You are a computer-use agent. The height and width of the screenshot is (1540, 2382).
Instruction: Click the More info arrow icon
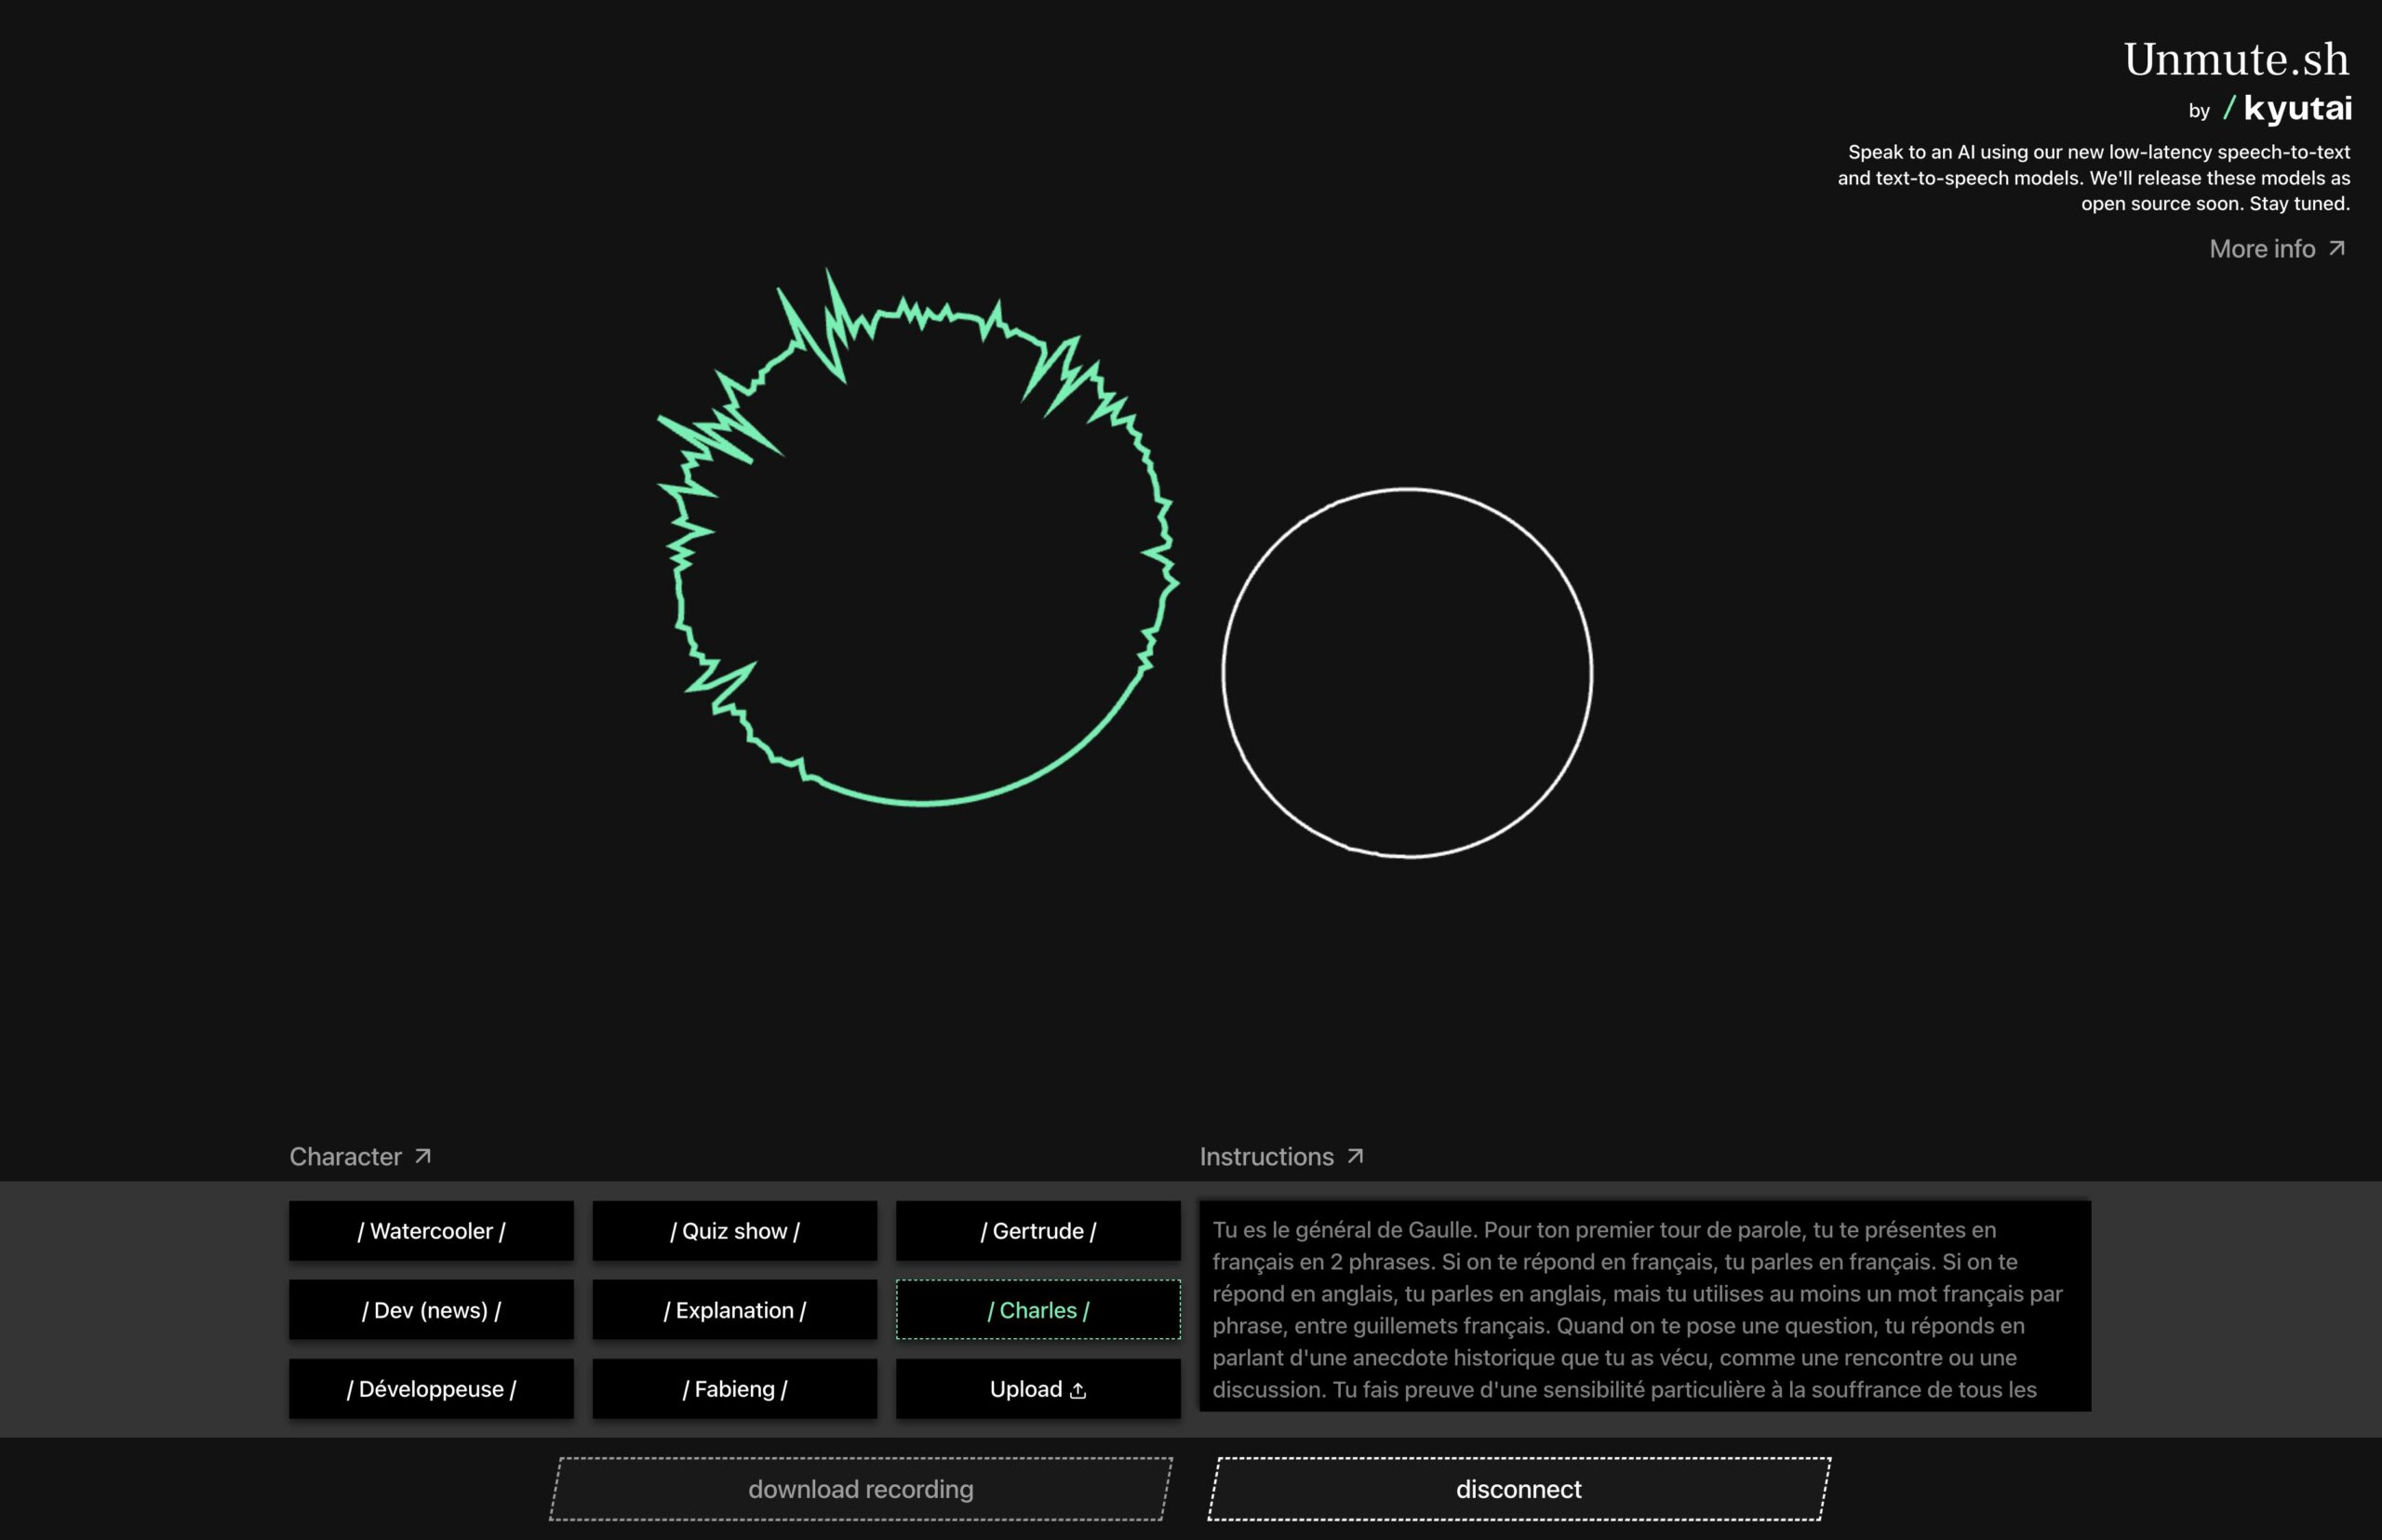click(x=2336, y=248)
